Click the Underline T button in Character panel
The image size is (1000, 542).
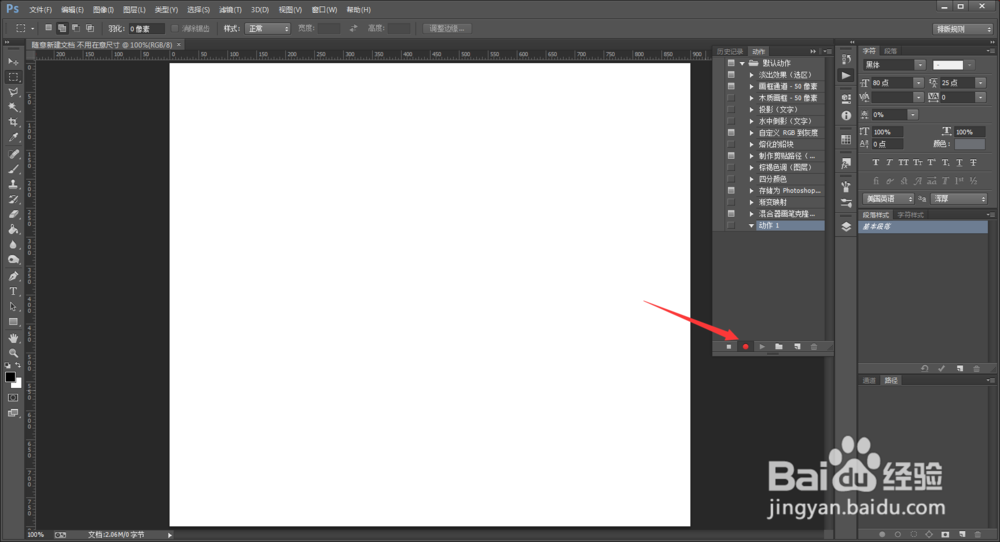[959, 163]
